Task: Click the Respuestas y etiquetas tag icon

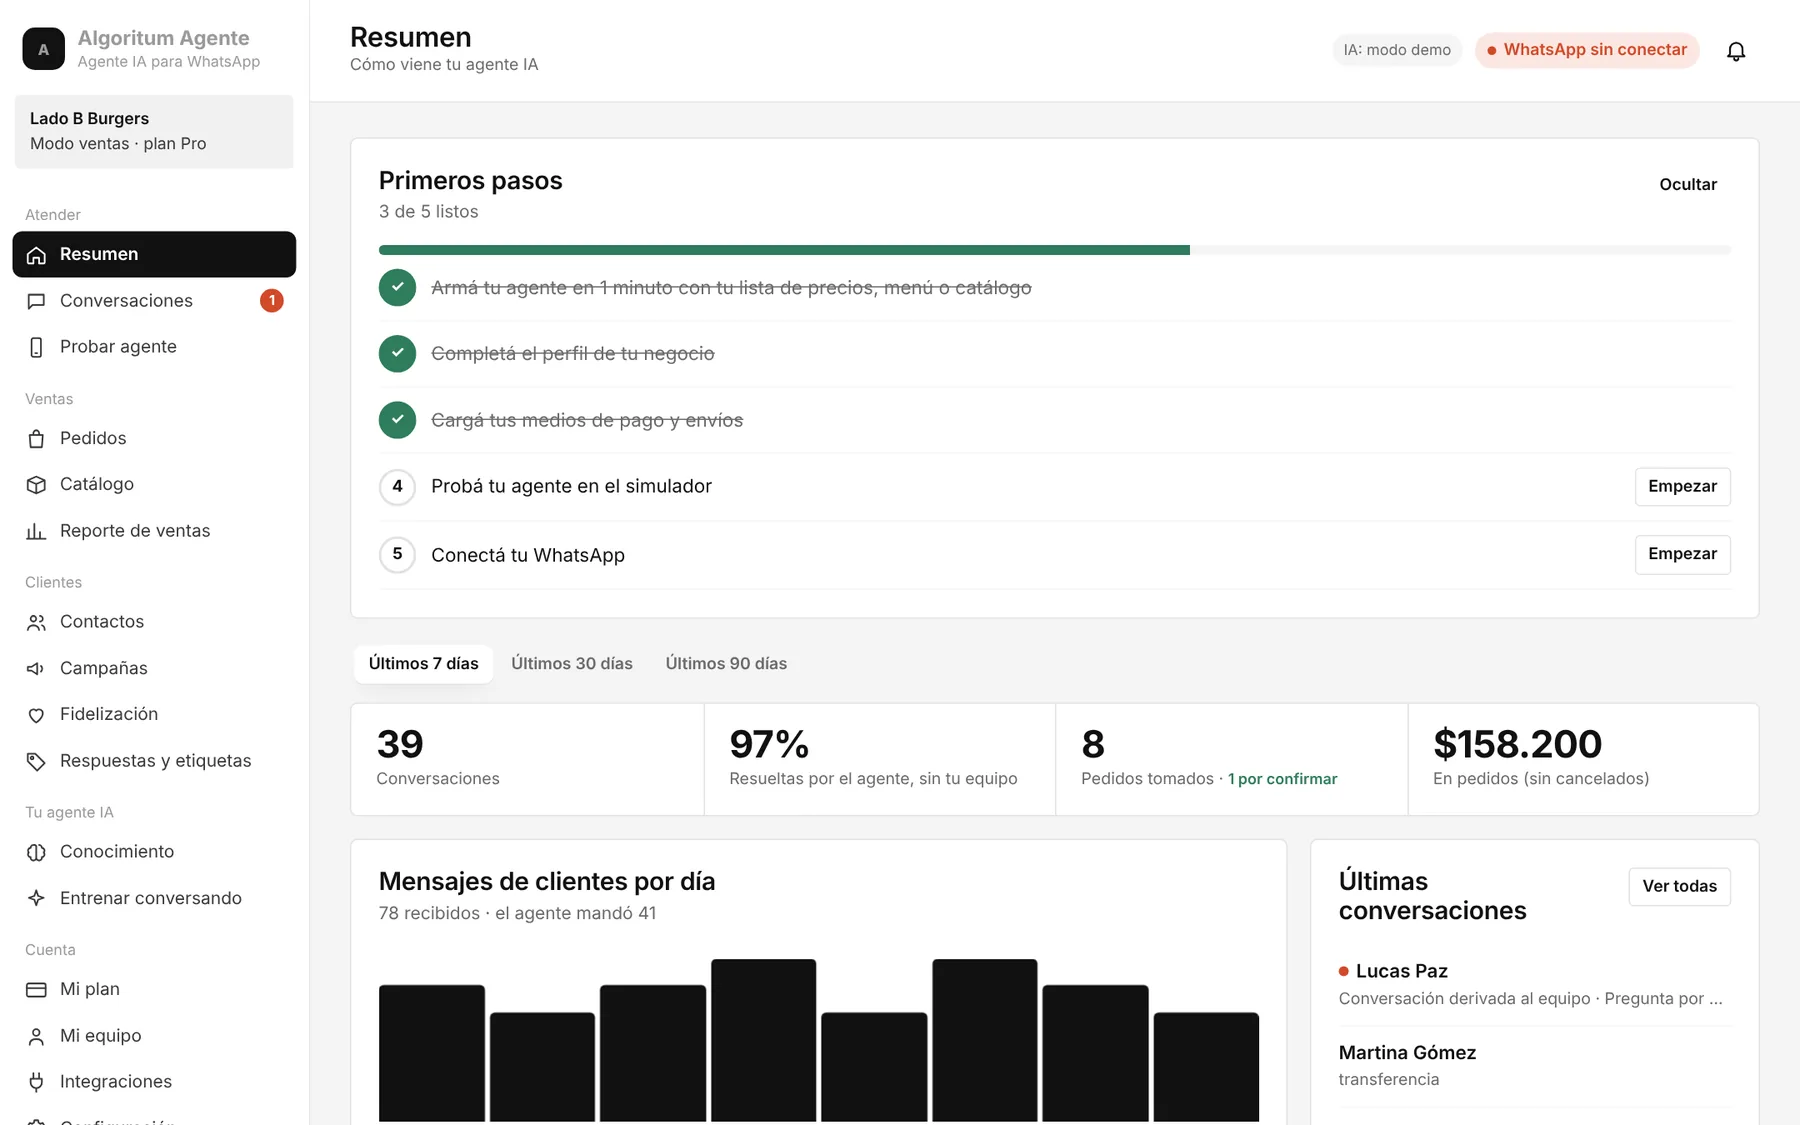Action: click(x=36, y=761)
